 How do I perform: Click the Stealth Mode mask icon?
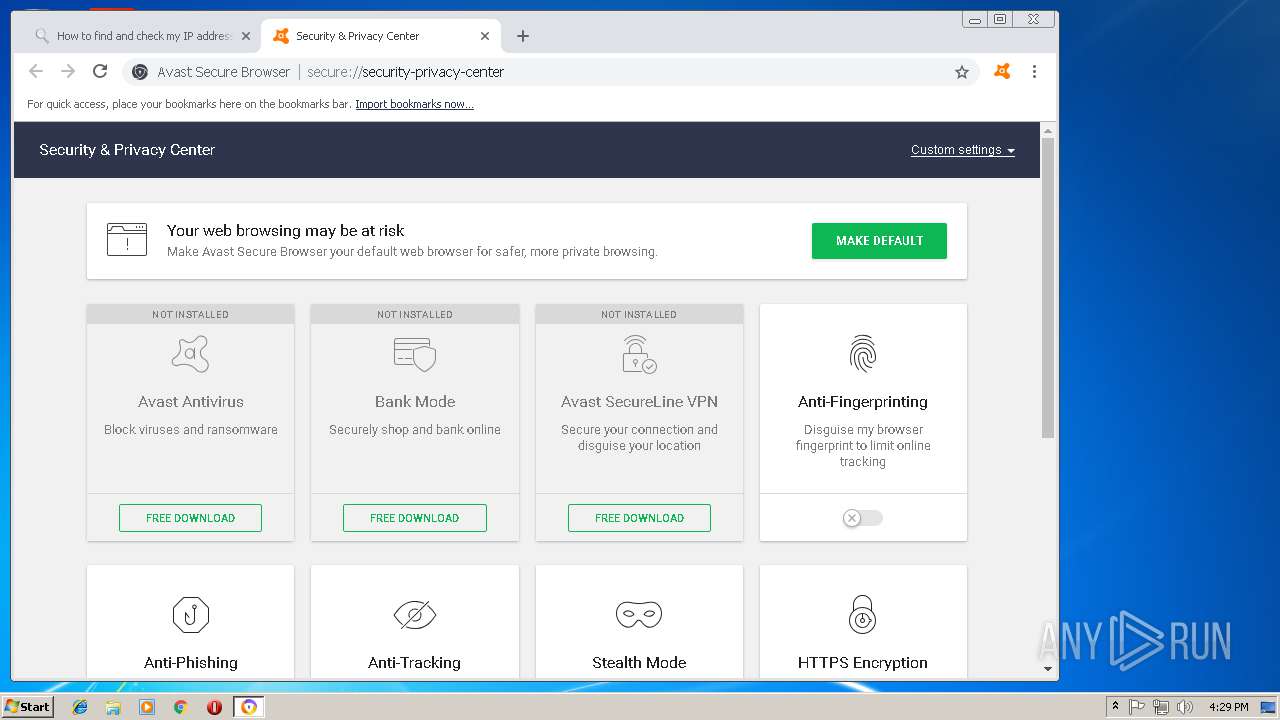pos(639,614)
